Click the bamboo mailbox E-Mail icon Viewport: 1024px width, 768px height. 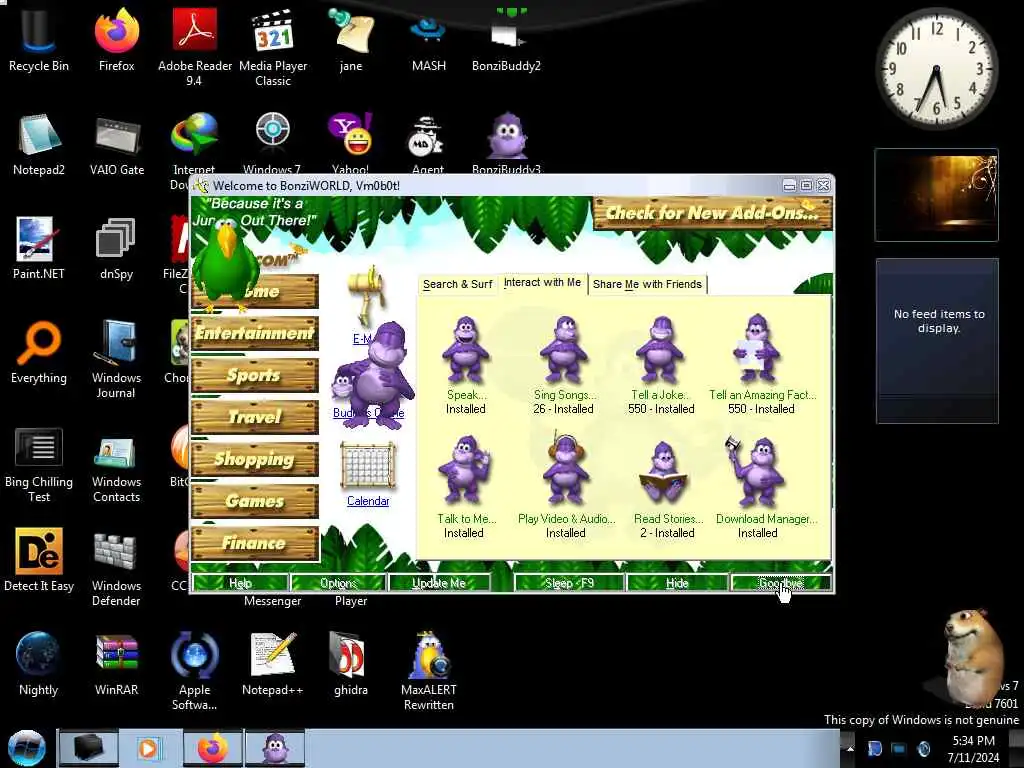coord(368,294)
